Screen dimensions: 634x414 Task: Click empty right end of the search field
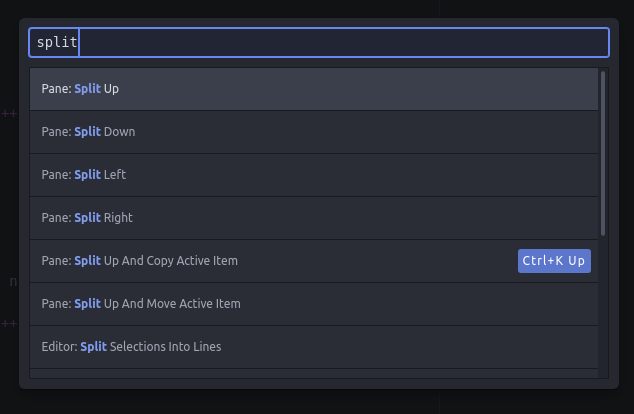560,42
